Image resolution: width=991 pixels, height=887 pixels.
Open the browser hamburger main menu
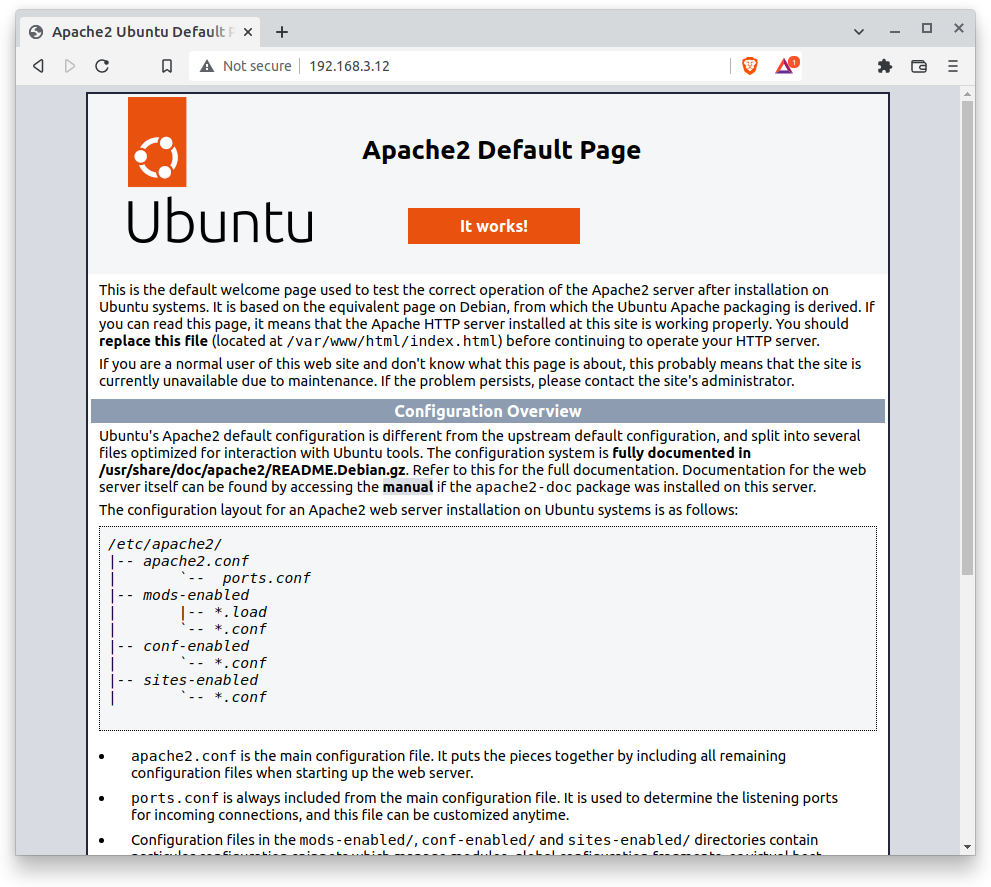point(953,66)
